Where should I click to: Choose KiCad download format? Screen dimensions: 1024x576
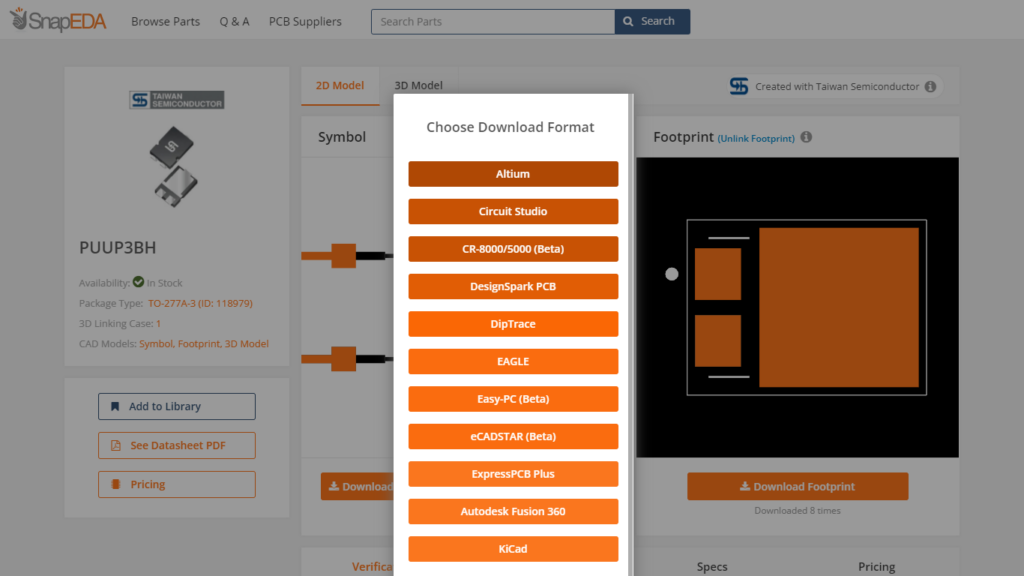(x=513, y=549)
